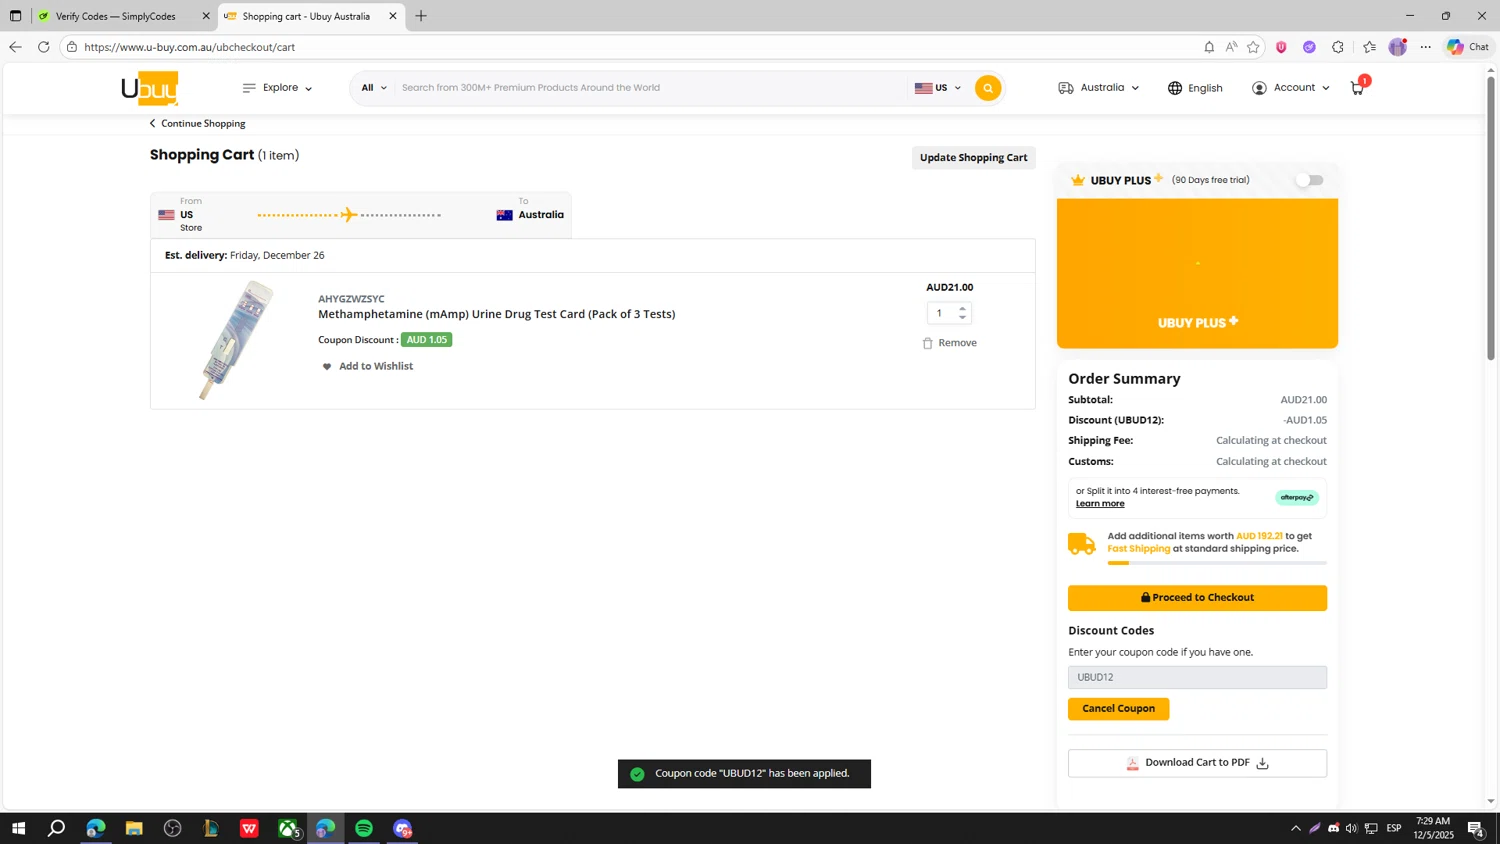Open the All categories search dropdown
Viewport: 1500px width, 844px height.
click(374, 88)
